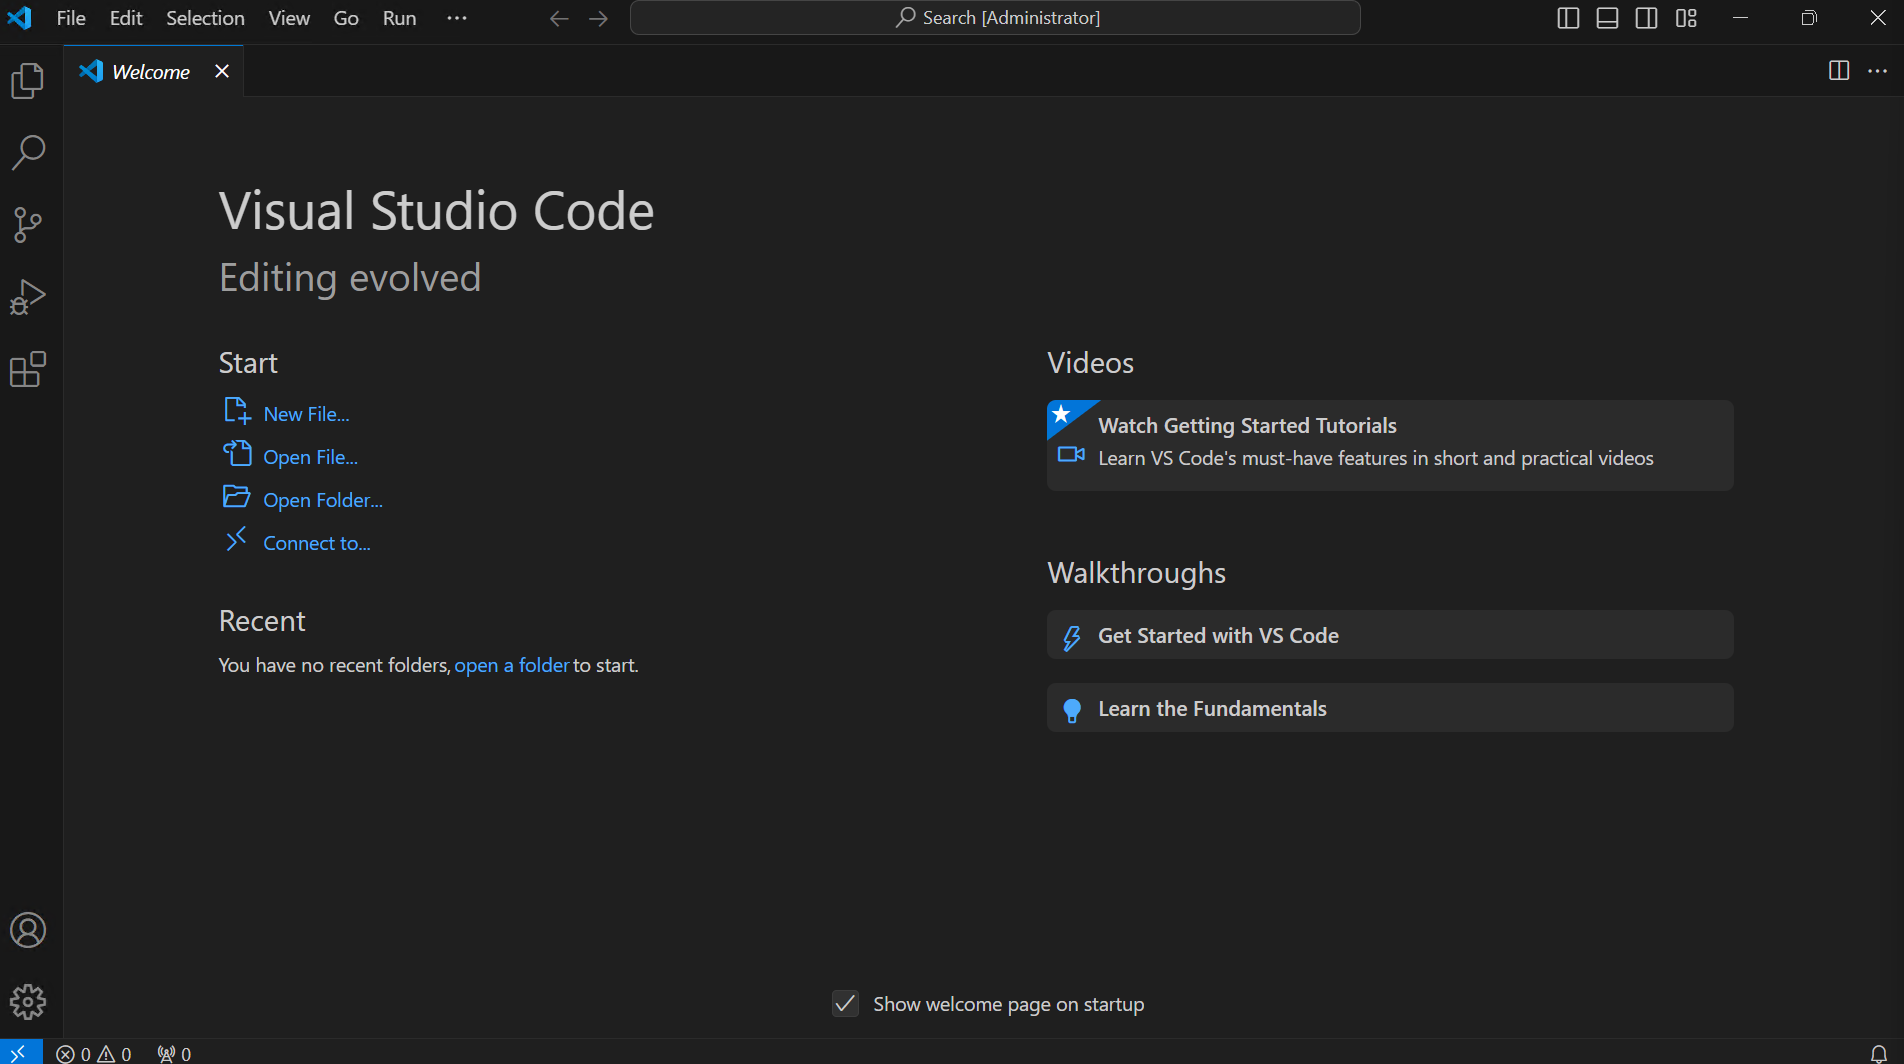Open the Selection menu
Image resolution: width=1904 pixels, height=1064 pixels.
[205, 18]
